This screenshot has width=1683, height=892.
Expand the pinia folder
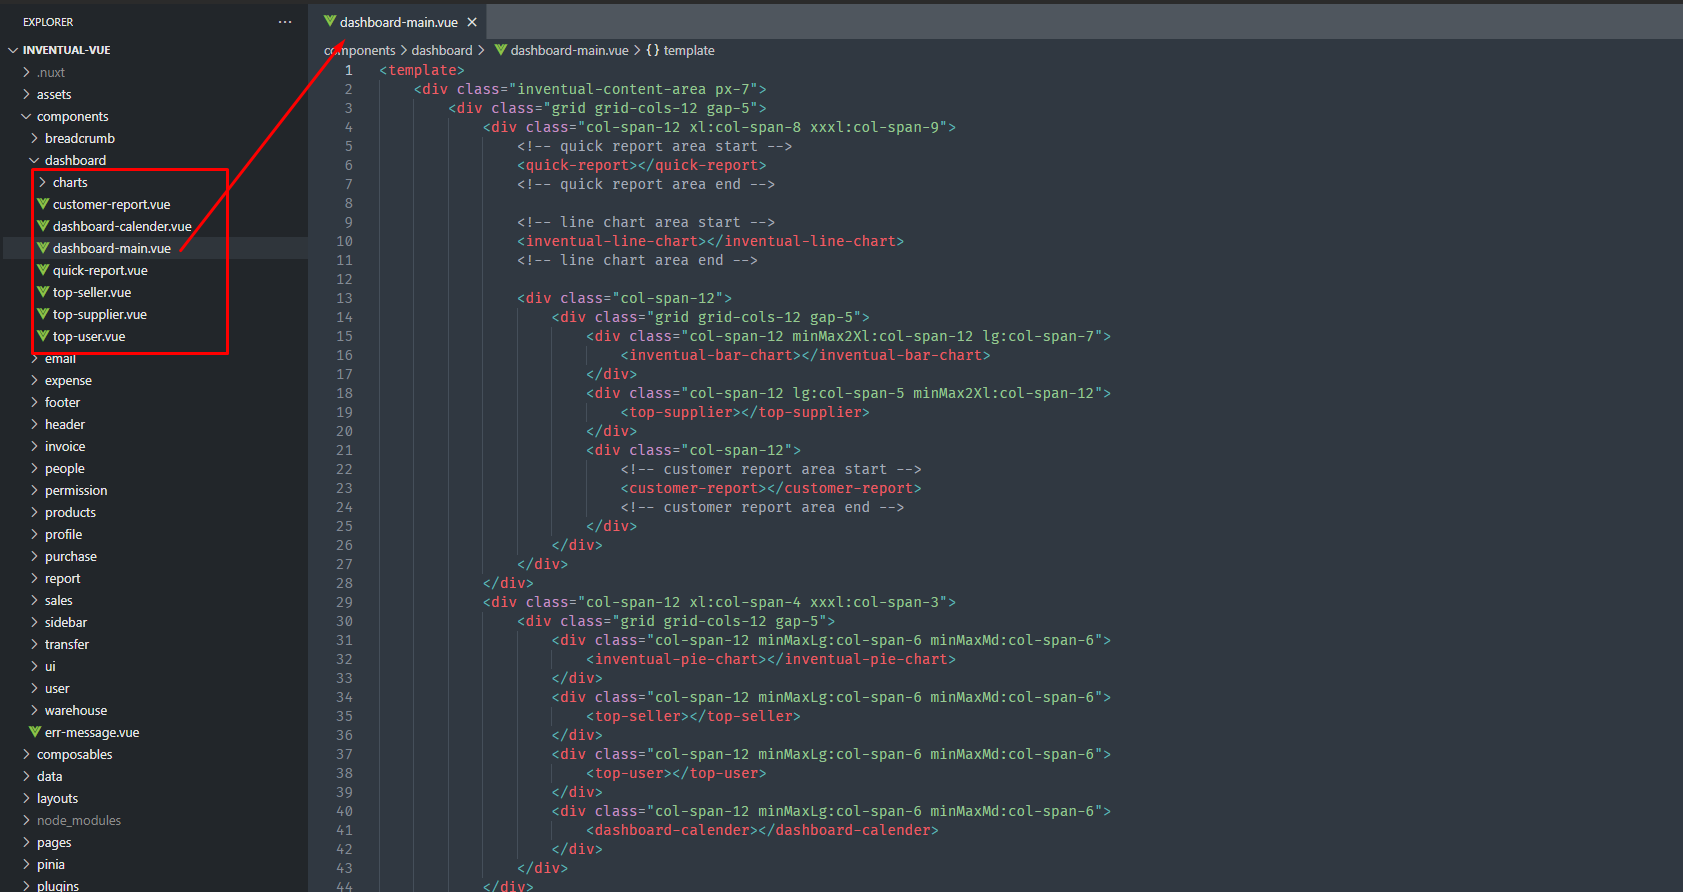(27, 864)
